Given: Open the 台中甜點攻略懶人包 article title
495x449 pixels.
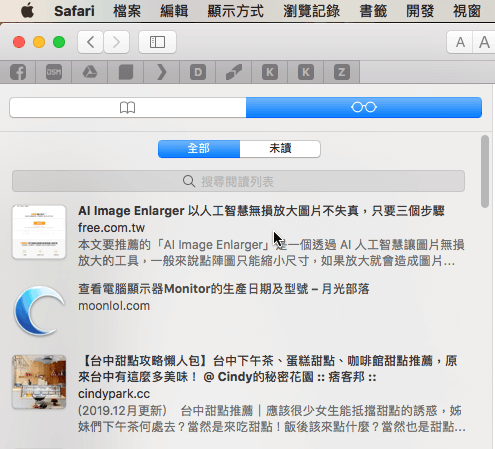Looking at the screenshot, I should pos(268,369).
